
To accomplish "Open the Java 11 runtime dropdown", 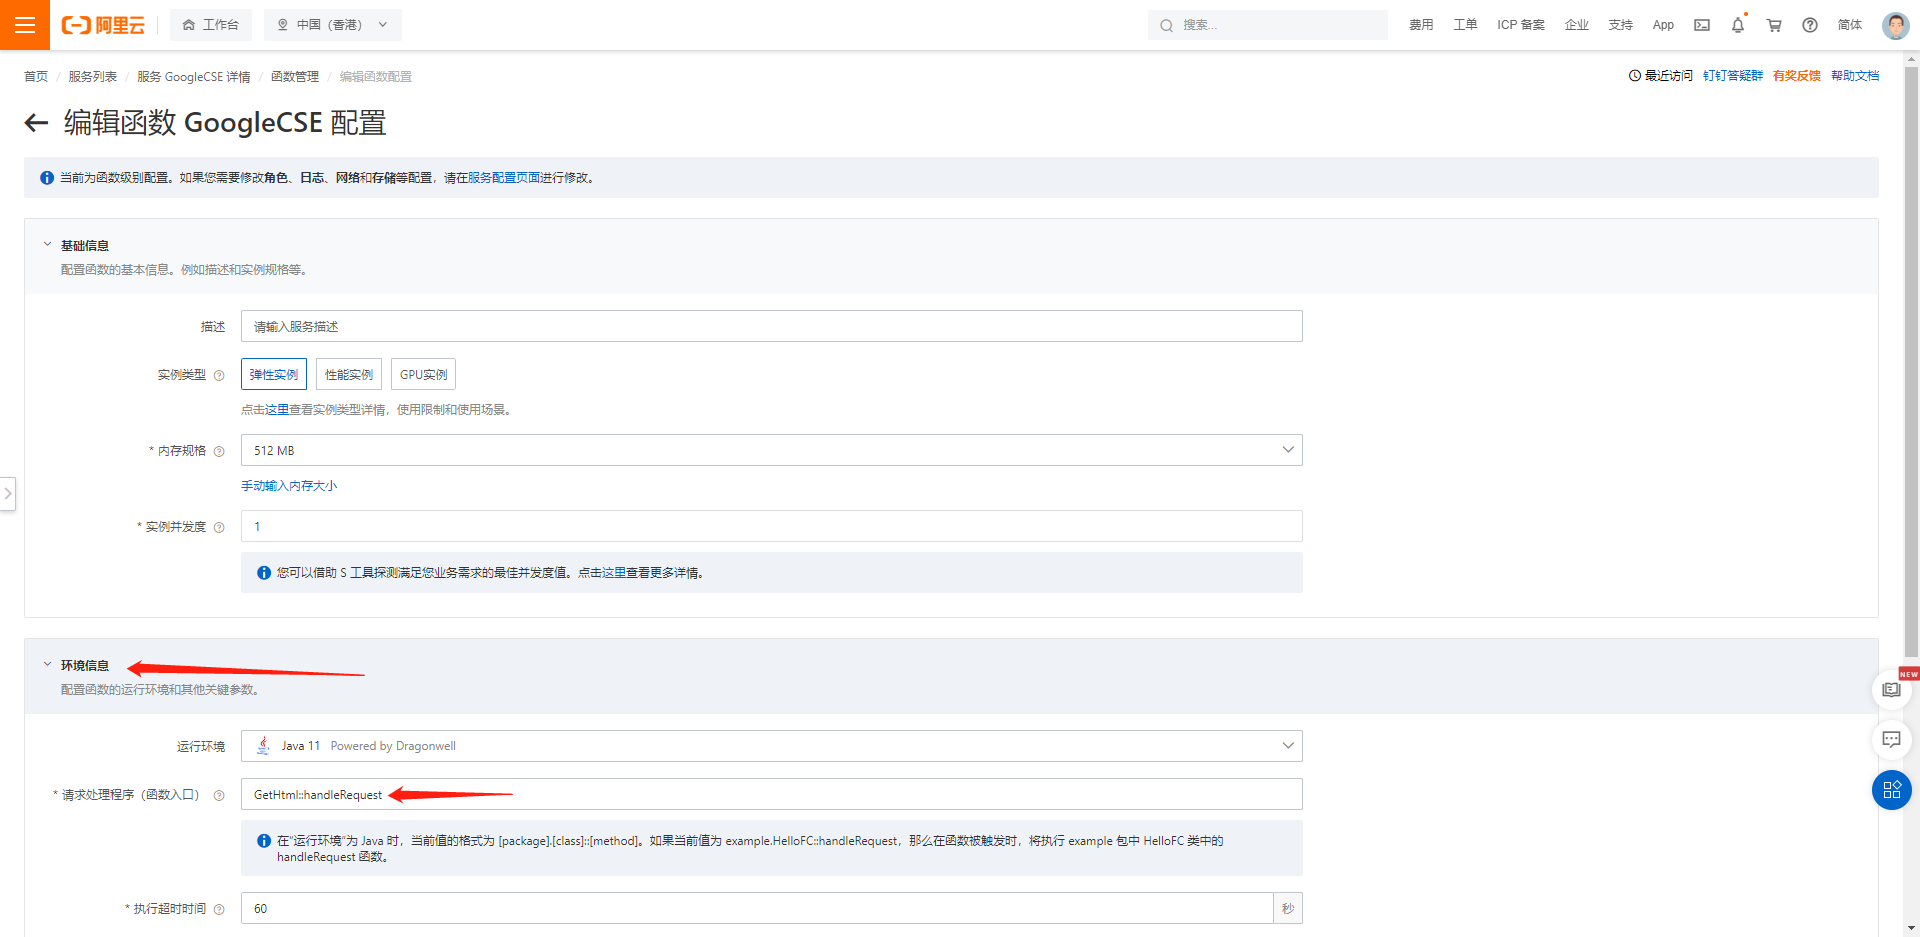I will coord(771,746).
